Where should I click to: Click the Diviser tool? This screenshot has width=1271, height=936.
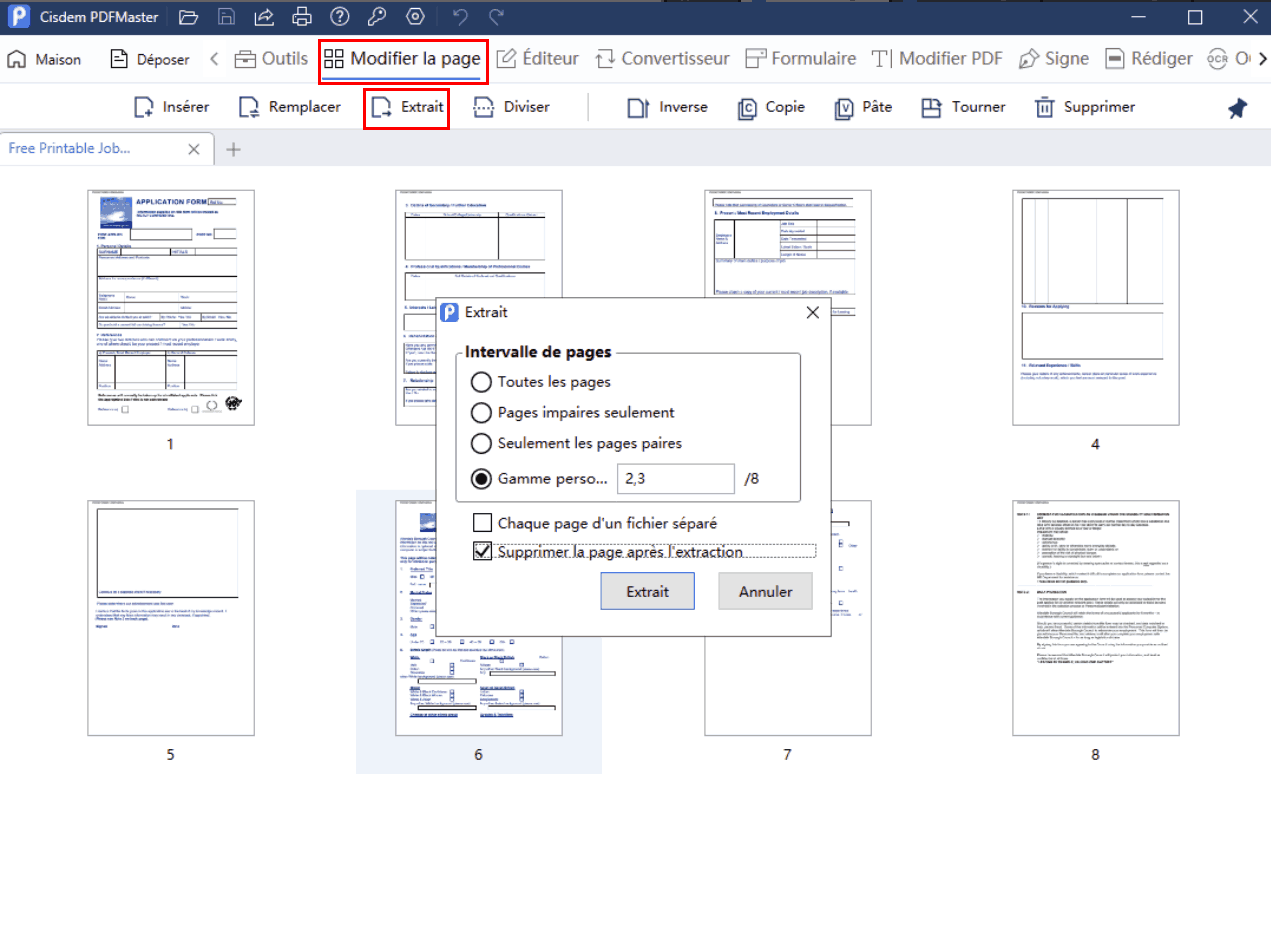pos(511,107)
